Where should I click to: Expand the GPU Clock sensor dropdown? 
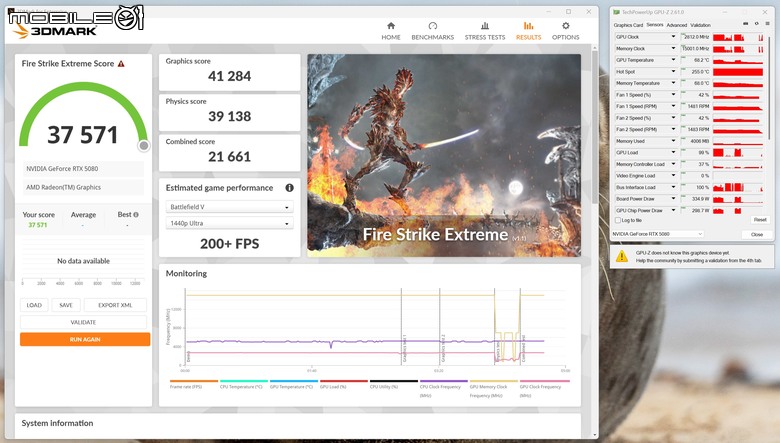point(673,37)
